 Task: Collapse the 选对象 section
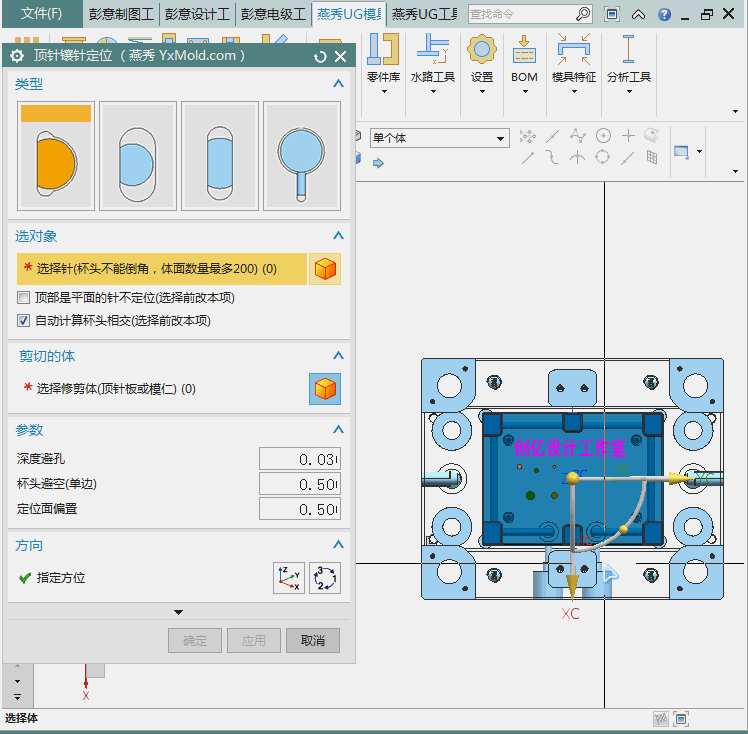point(338,235)
